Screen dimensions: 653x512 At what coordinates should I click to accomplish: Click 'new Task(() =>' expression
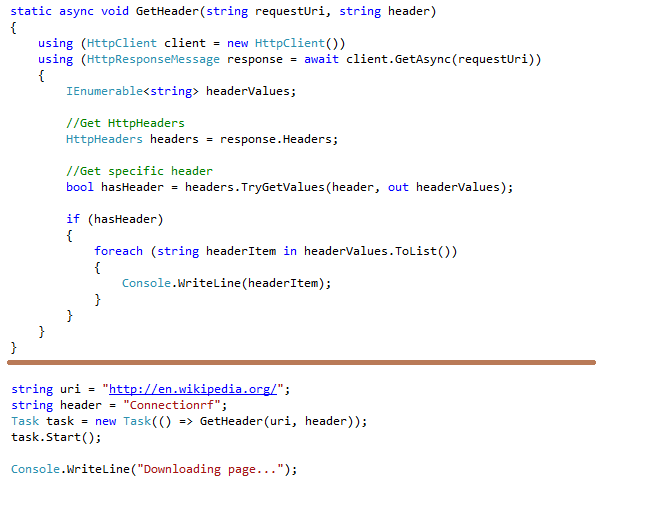[x=144, y=421]
